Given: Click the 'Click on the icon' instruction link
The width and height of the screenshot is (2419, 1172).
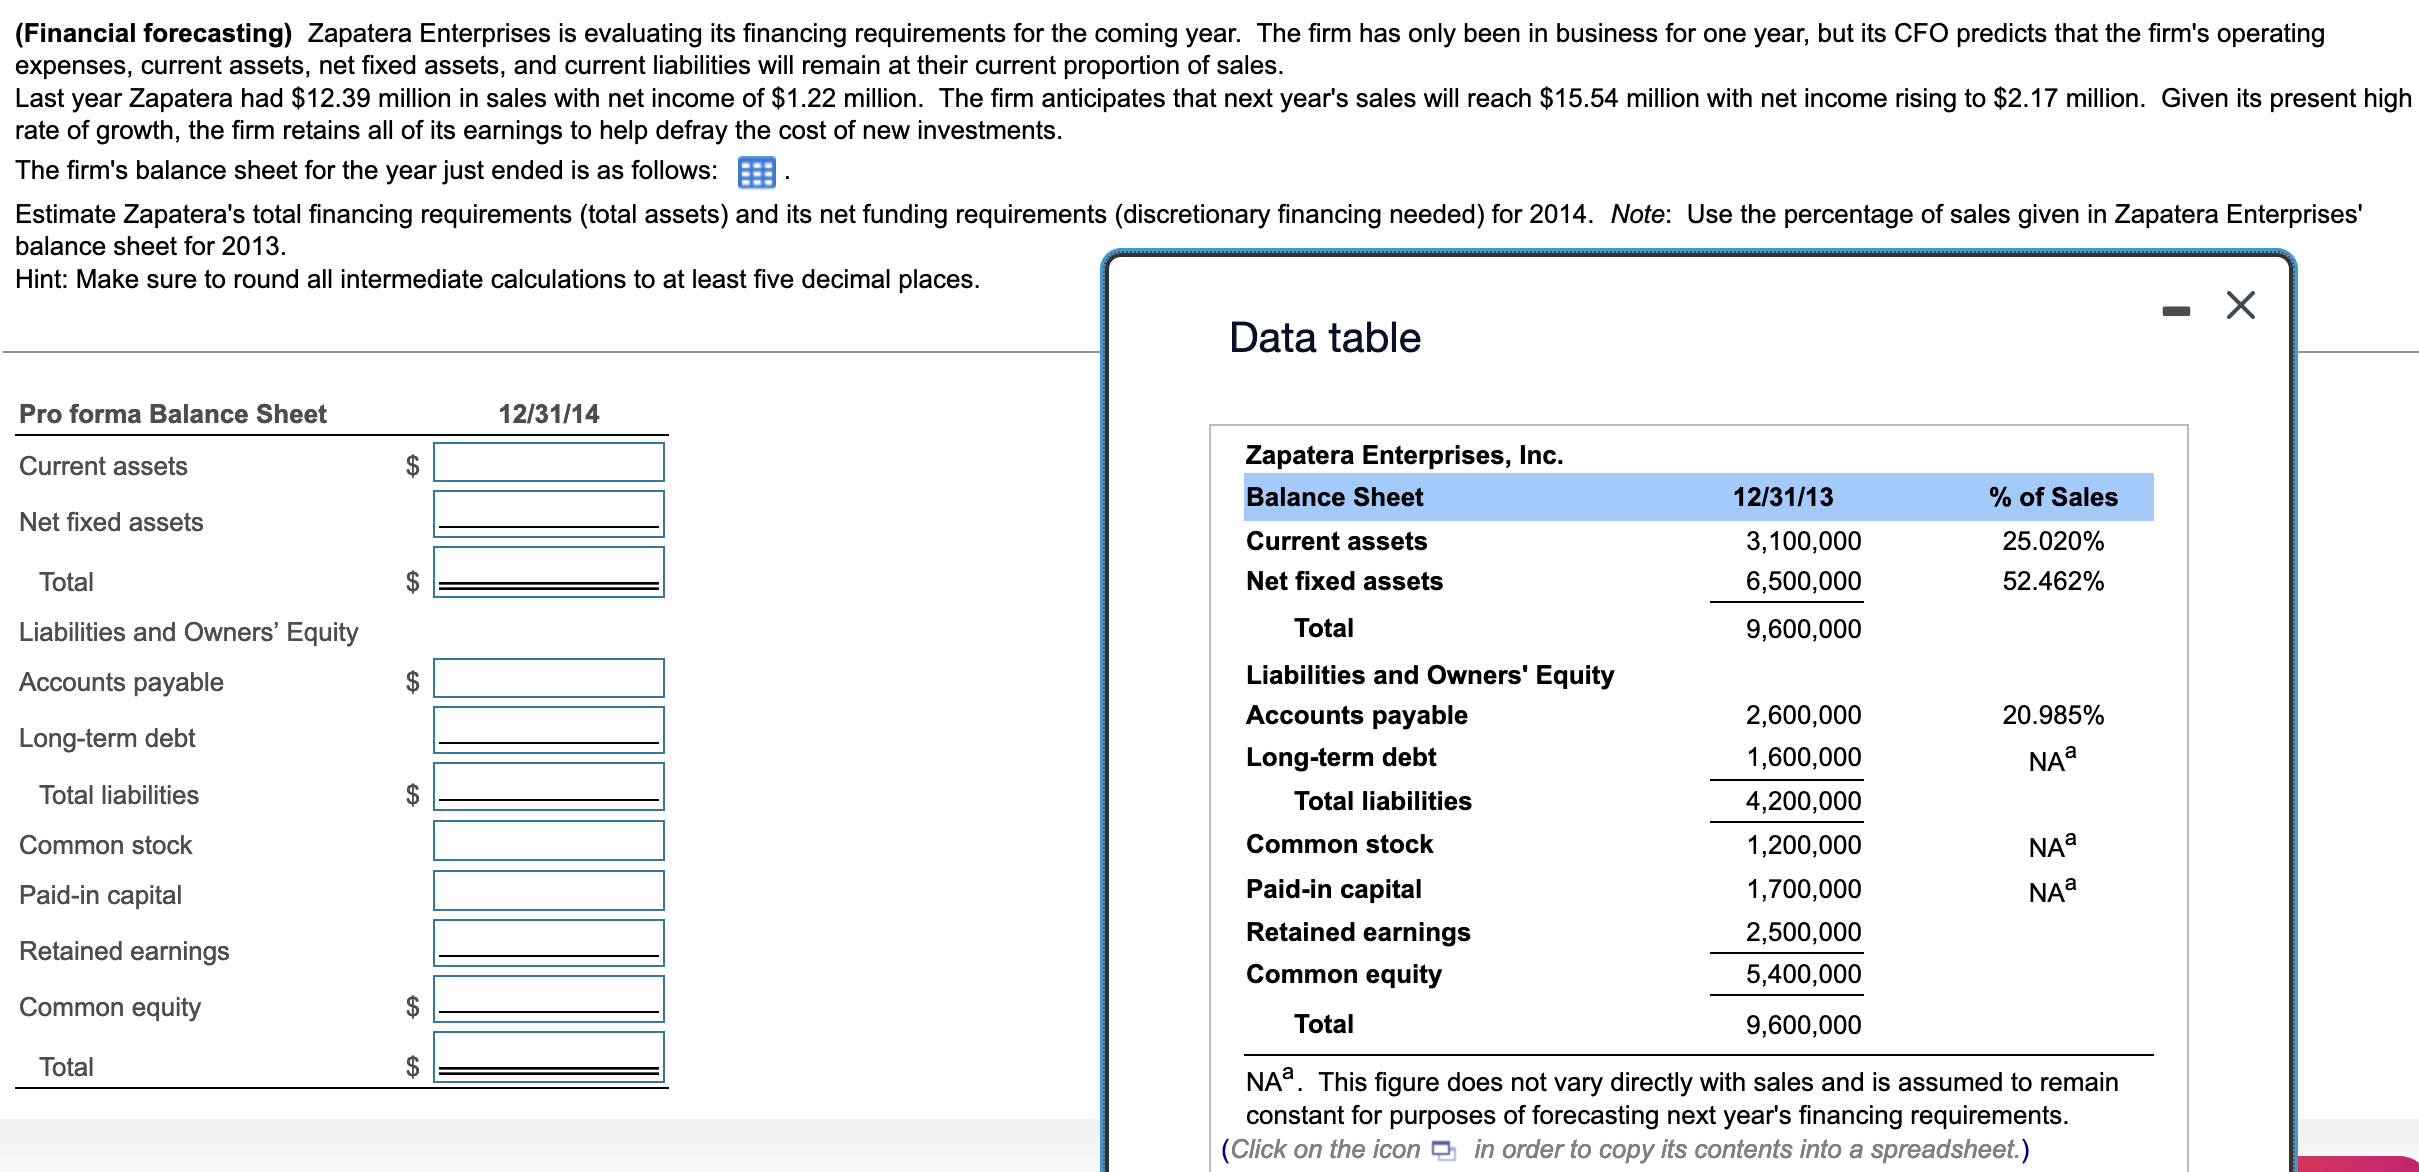Looking at the screenshot, I should click(x=1325, y=1149).
